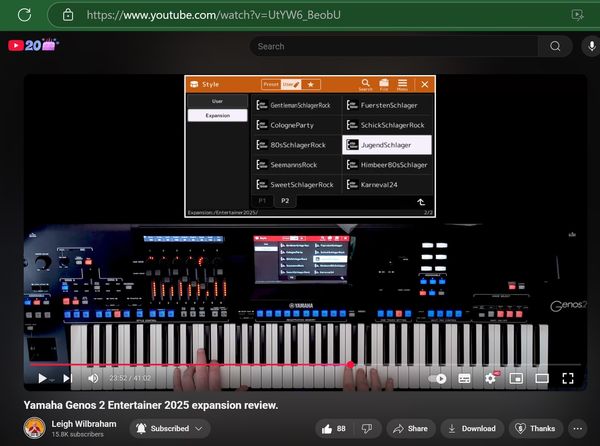Reload the page with the refresh icon
The image size is (600, 446).
pyautogui.click(x=24, y=15)
